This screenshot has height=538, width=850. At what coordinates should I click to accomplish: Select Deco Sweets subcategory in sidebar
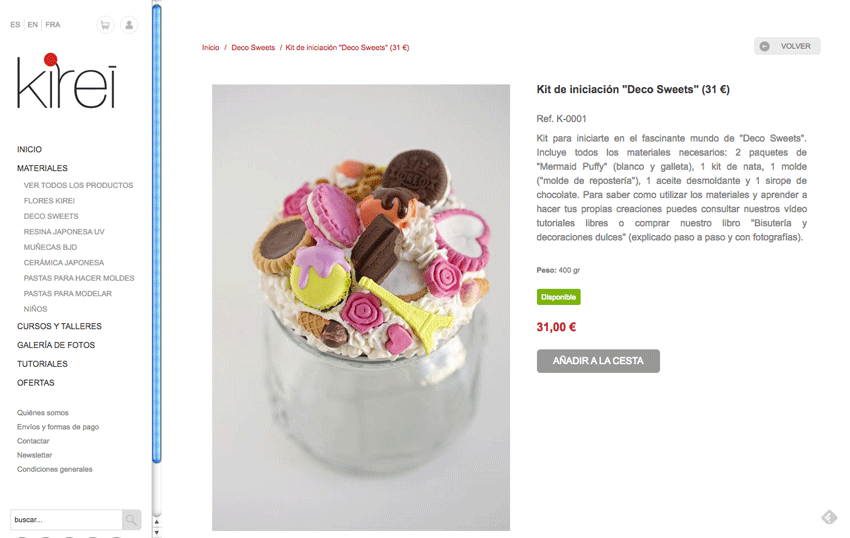coord(51,216)
